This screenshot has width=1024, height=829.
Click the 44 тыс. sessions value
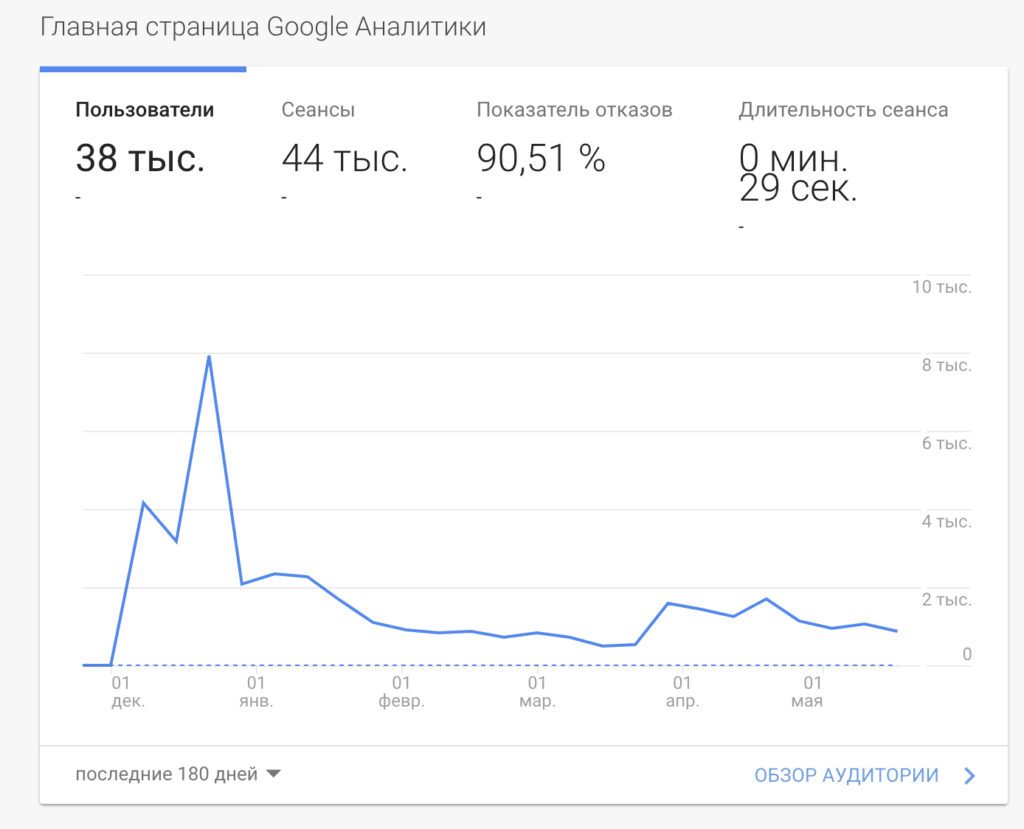(x=344, y=158)
